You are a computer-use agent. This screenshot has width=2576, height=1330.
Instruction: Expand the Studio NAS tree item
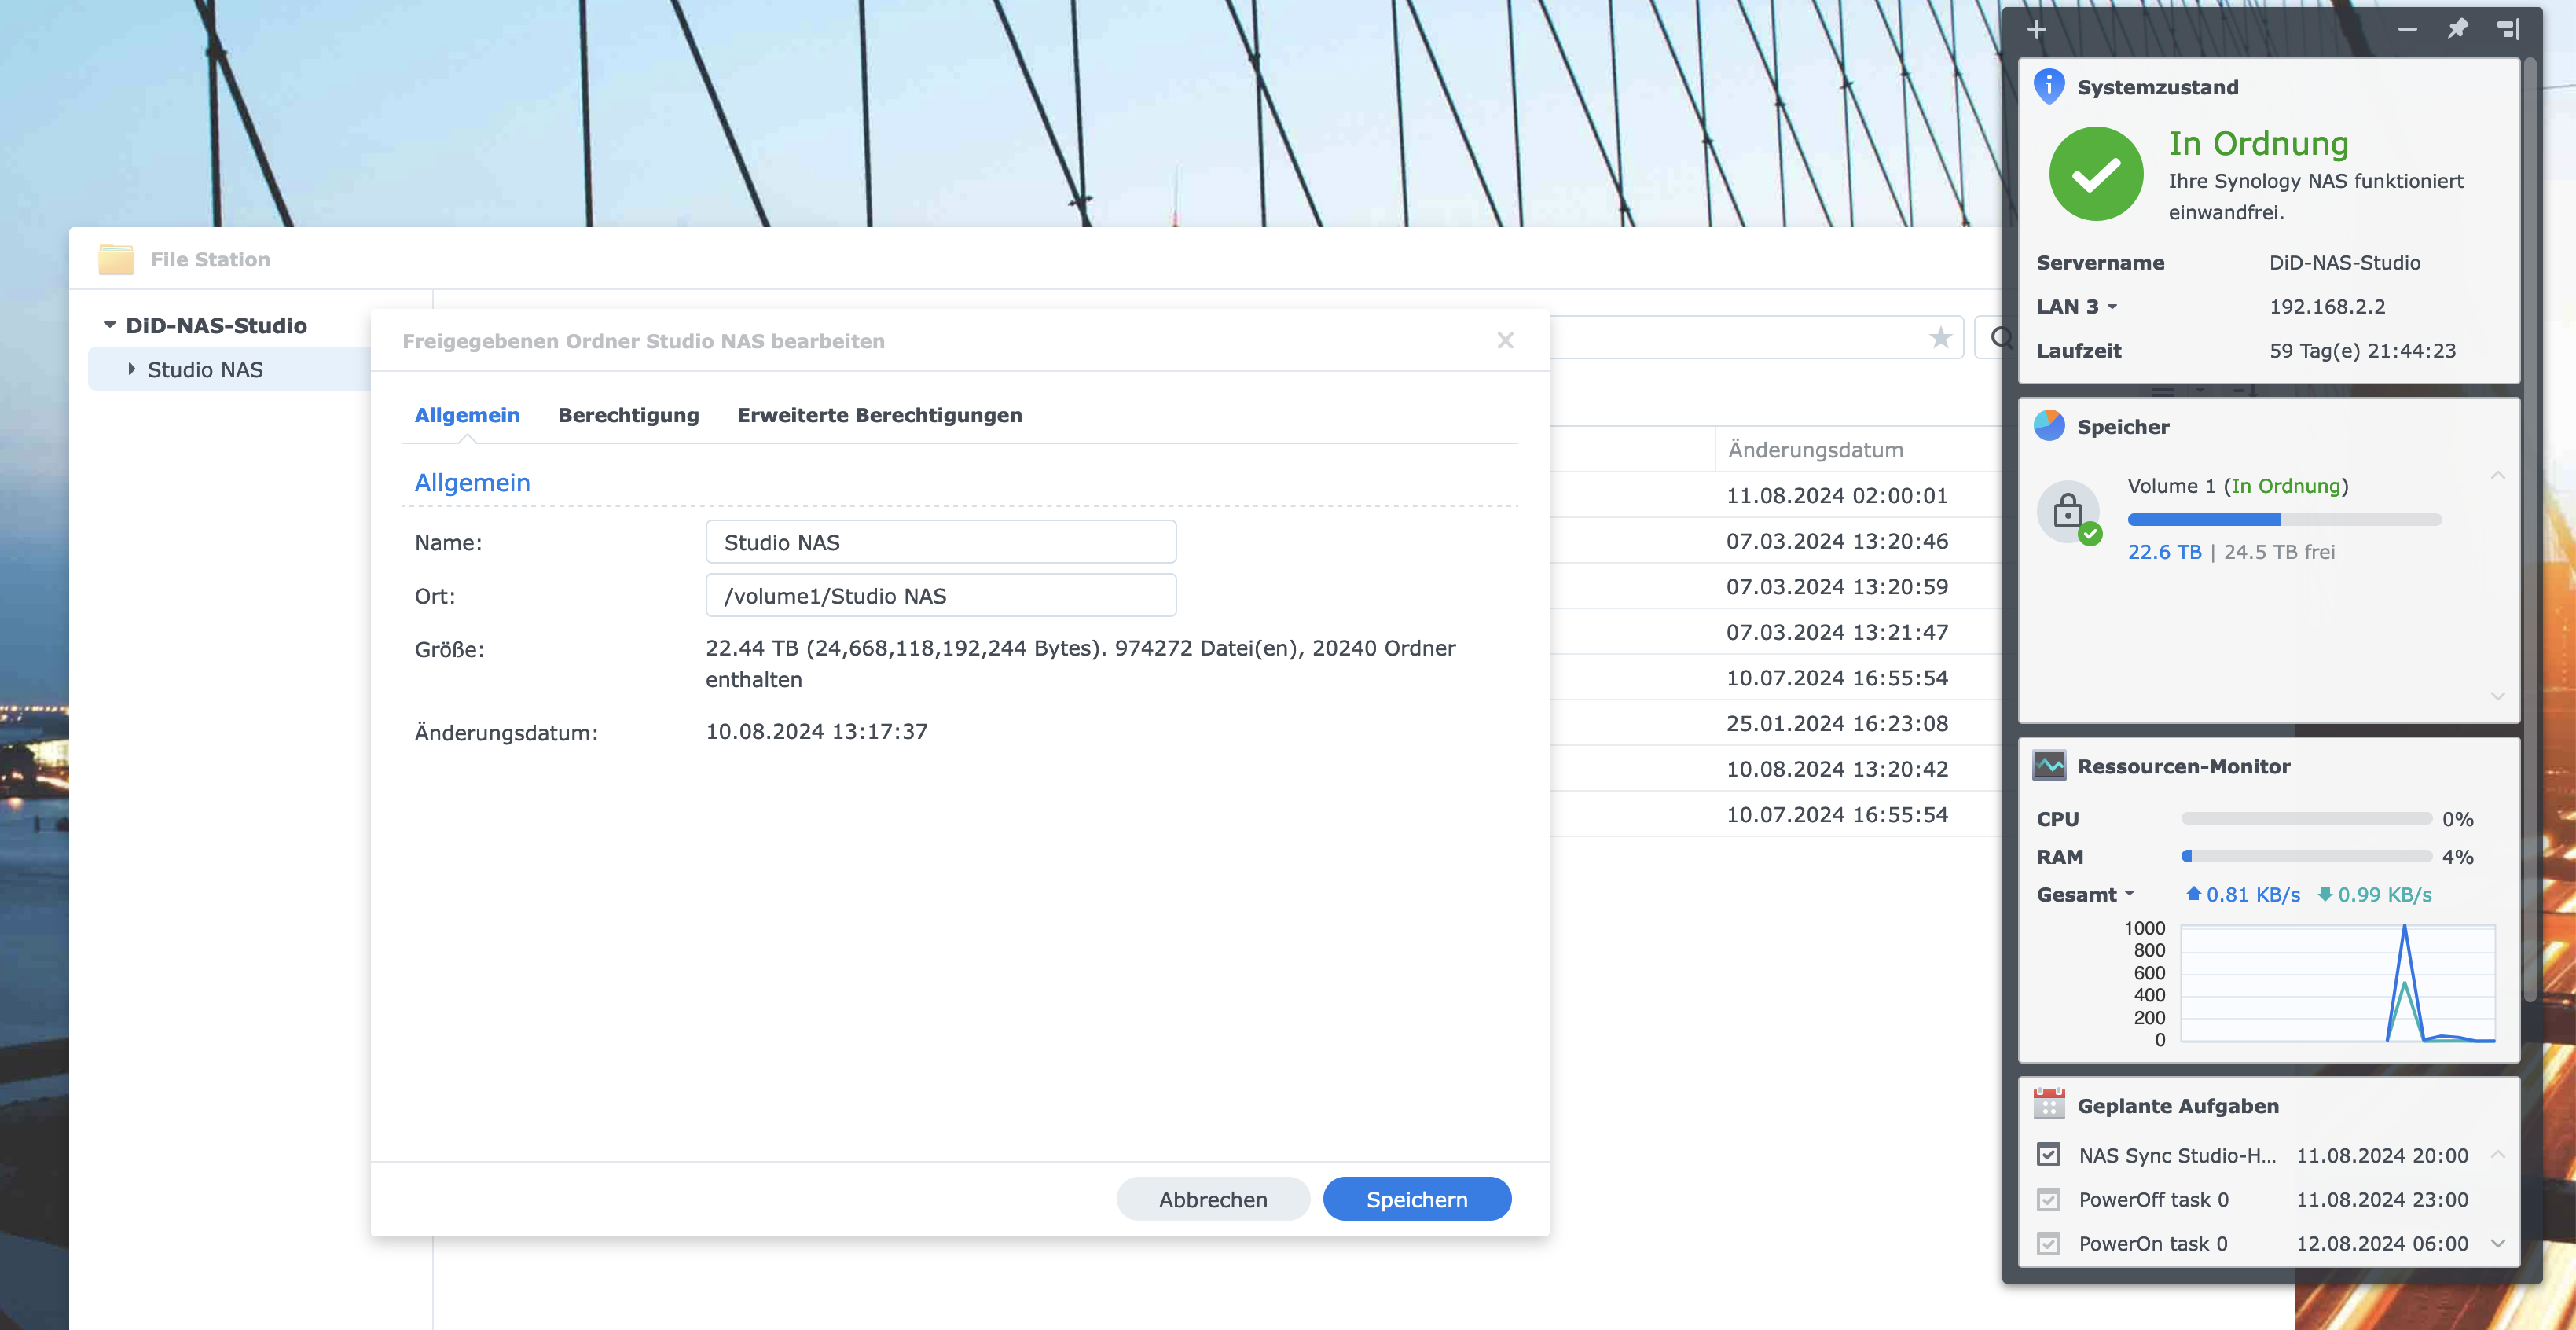click(x=131, y=369)
